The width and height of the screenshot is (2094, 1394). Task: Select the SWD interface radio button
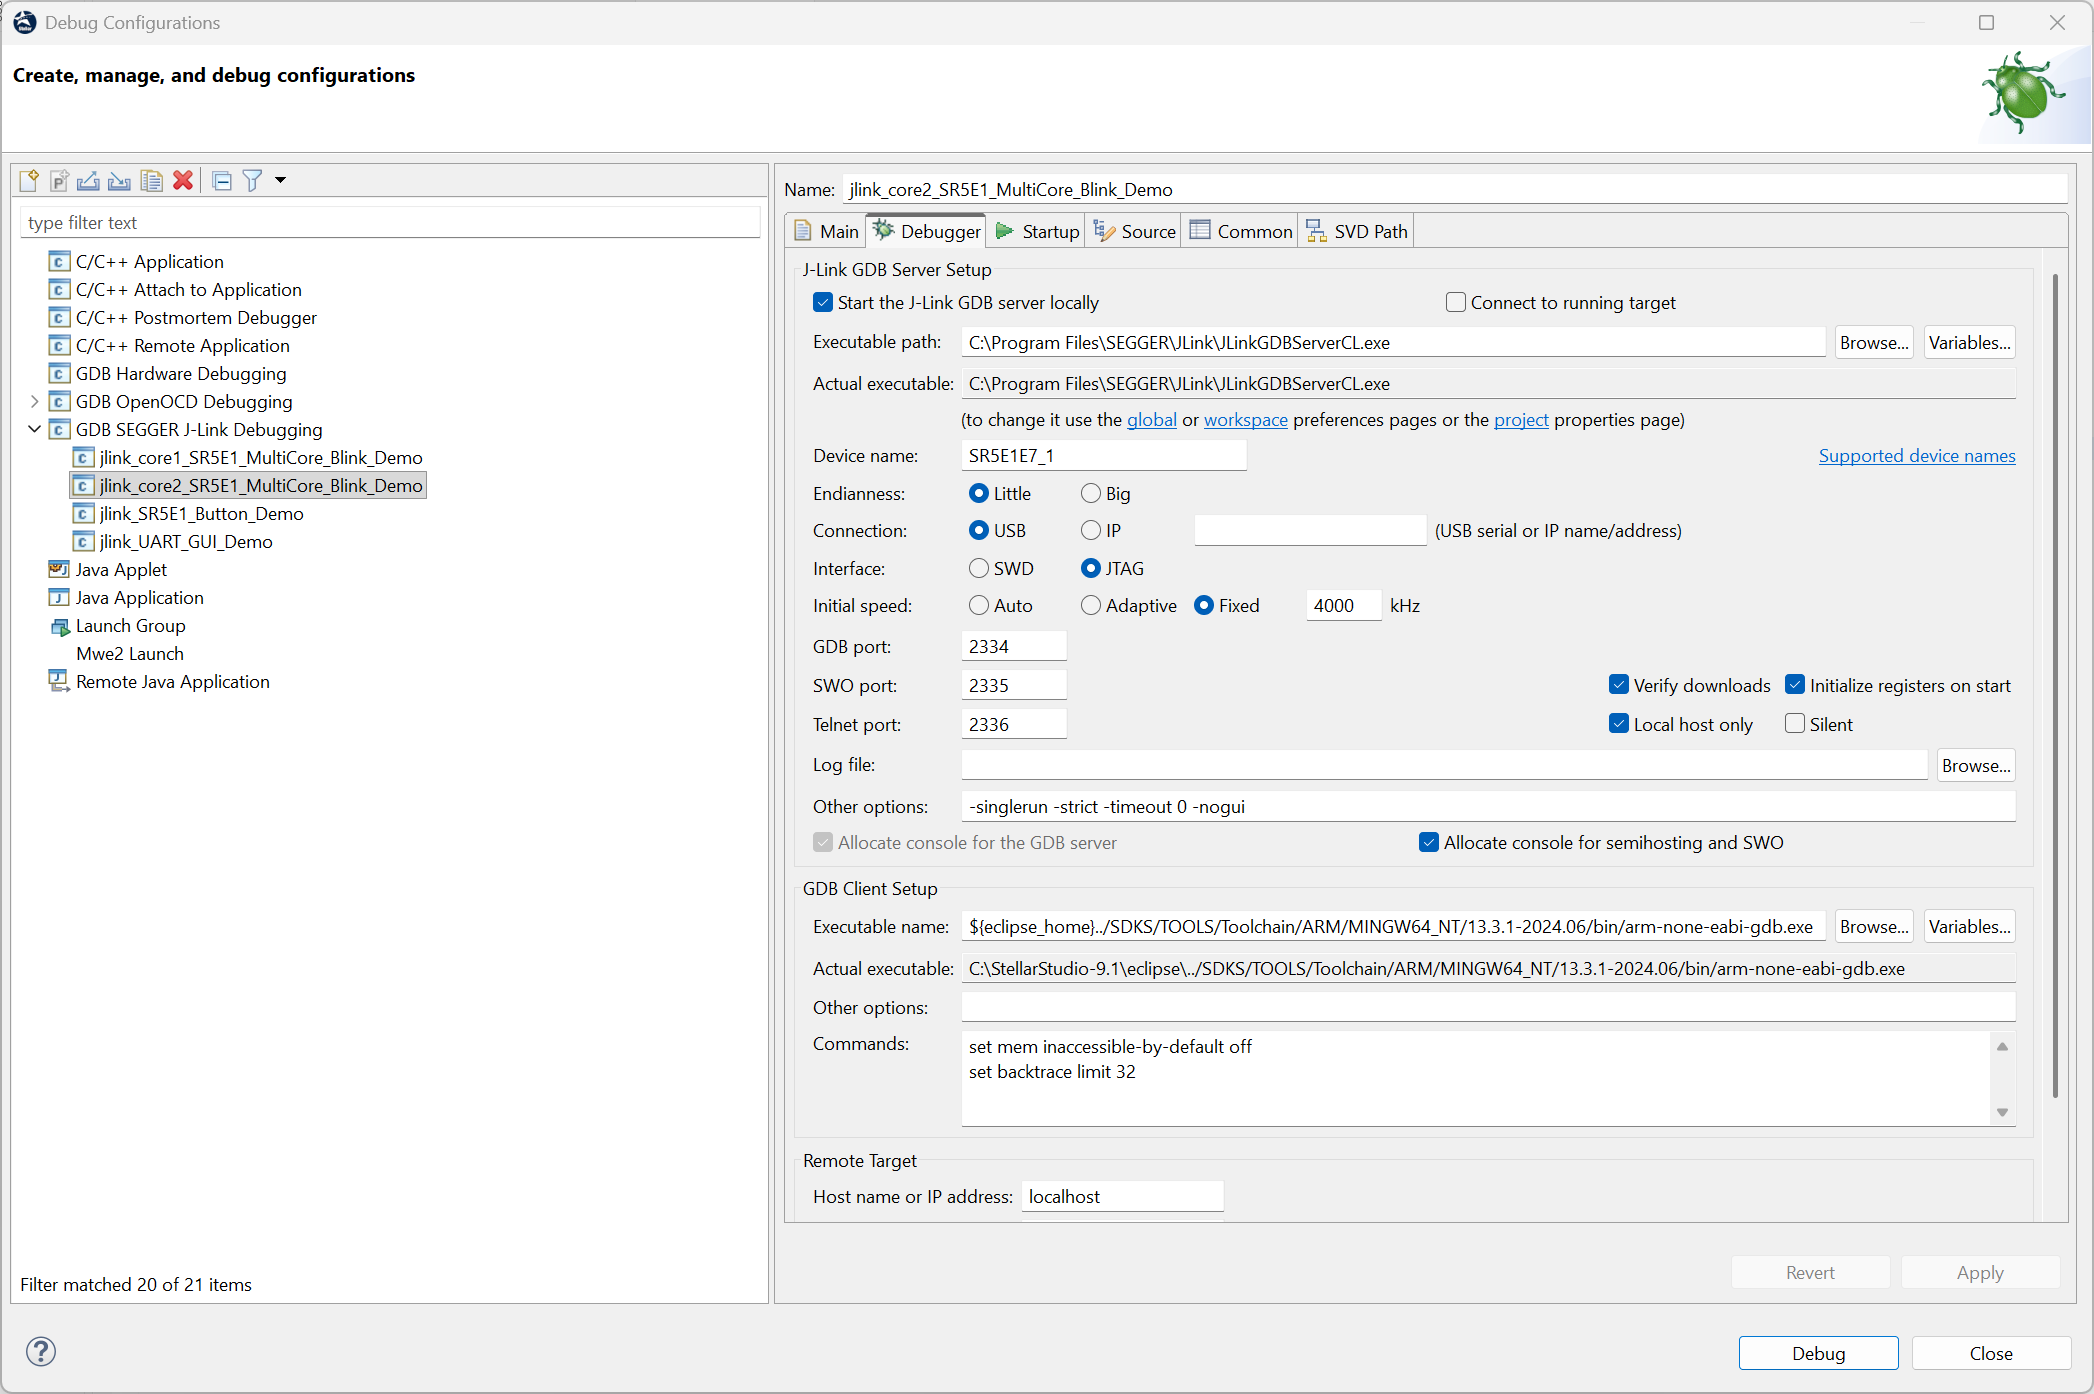tap(979, 569)
